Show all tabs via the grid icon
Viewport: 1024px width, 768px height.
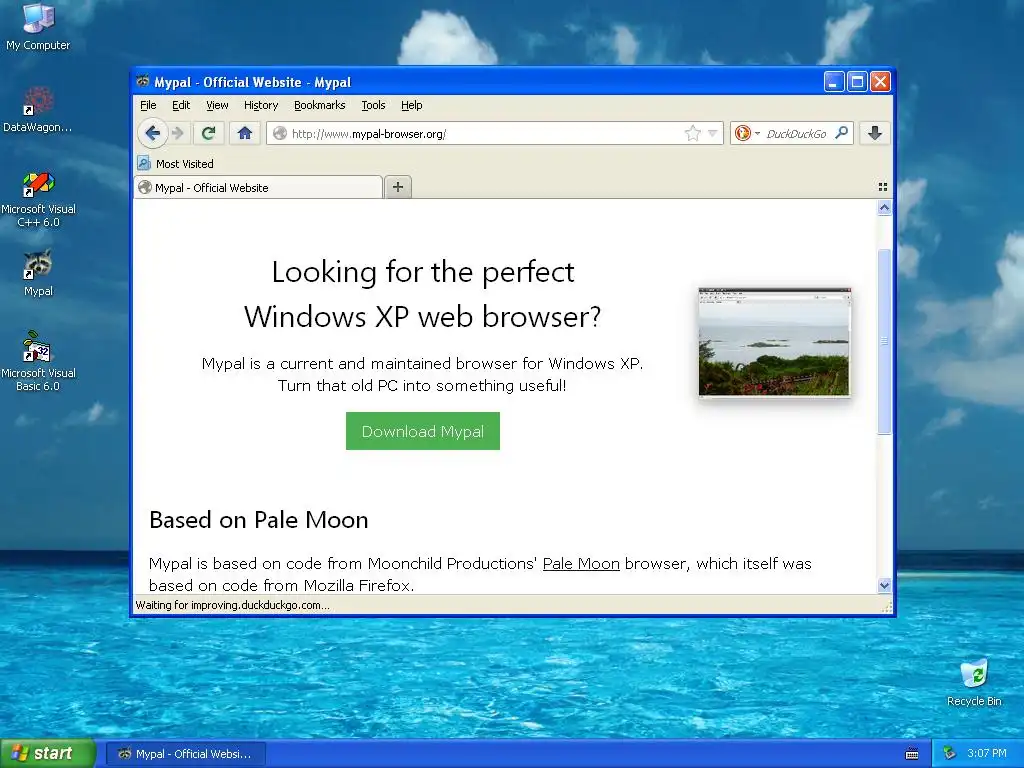pos(883,187)
